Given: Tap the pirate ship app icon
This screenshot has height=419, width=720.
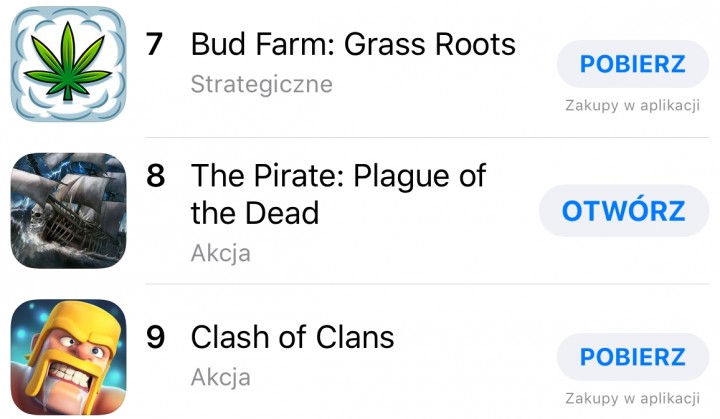Looking at the screenshot, I should (x=68, y=210).
